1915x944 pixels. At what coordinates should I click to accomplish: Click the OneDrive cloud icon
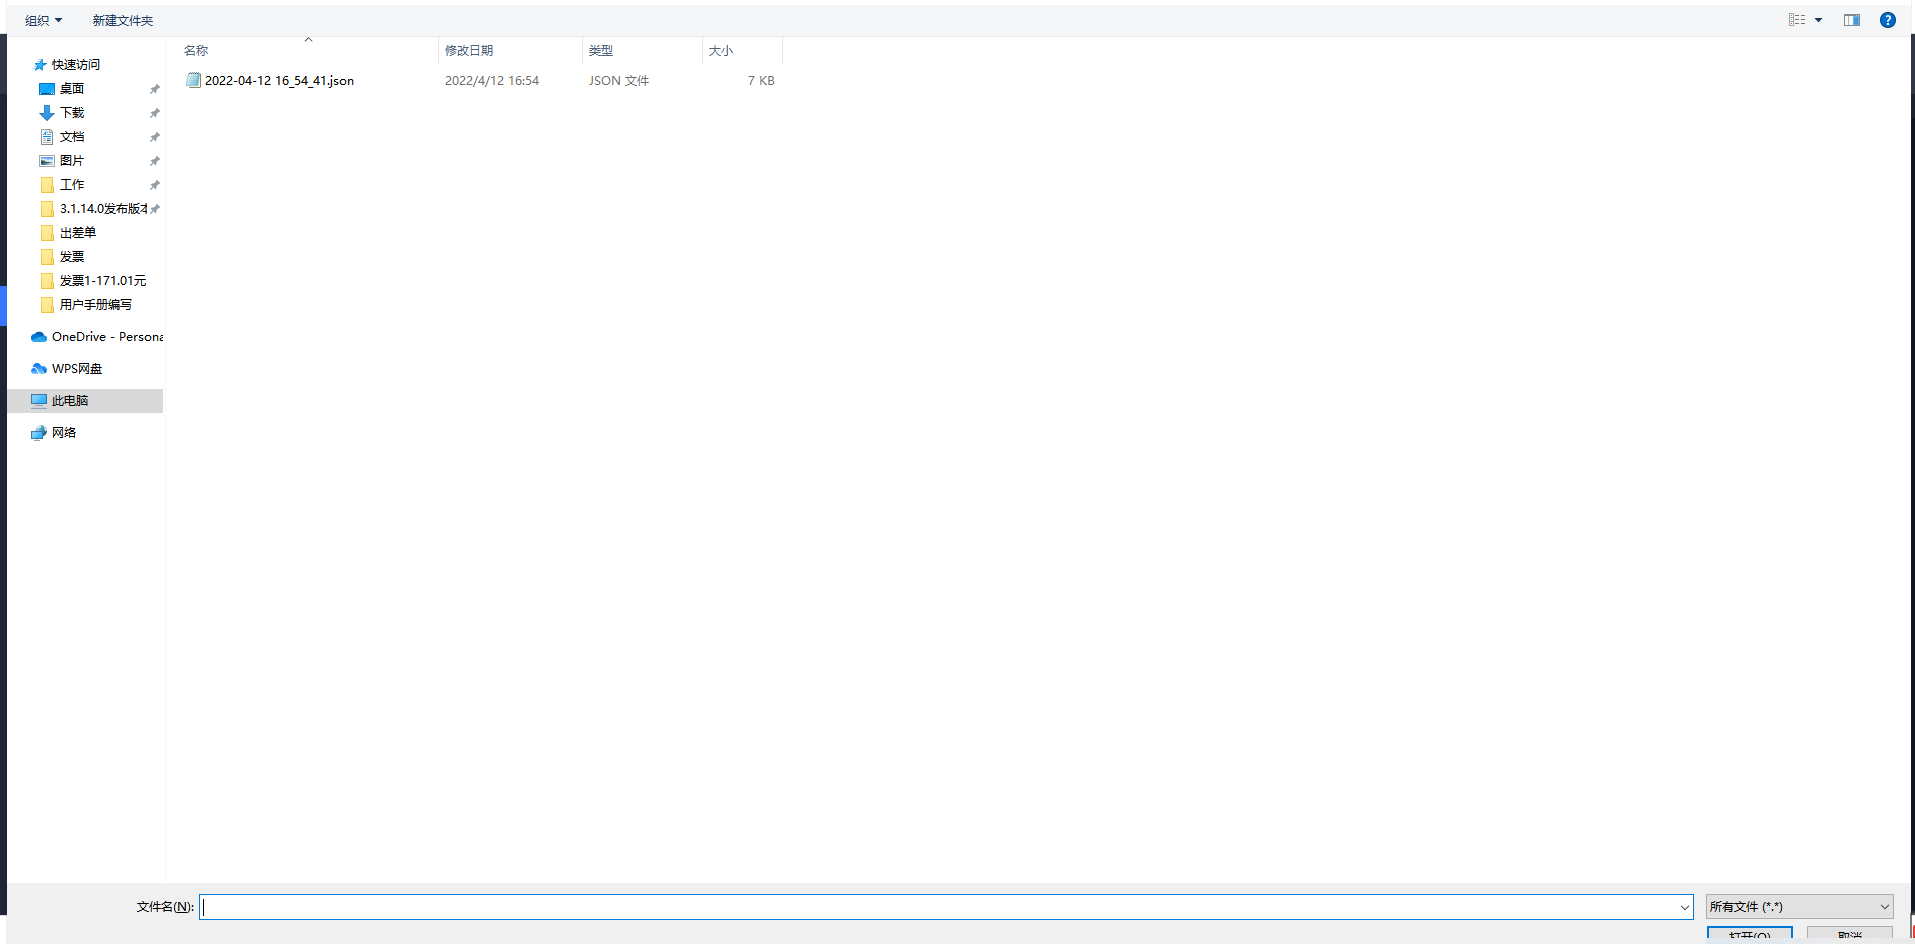[39, 337]
